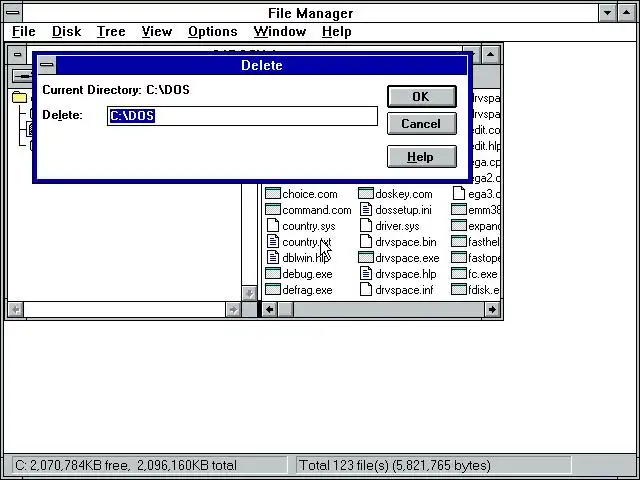Click the drvspace.hlp file name
The height and width of the screenshot is (480, 640).
[406, 274]
